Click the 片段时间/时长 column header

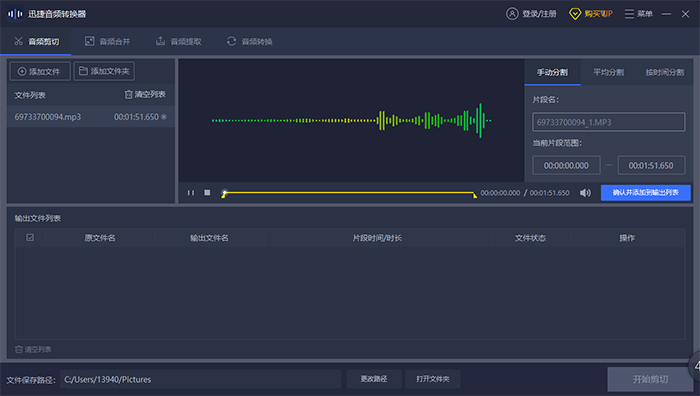[x=377, y=238]
